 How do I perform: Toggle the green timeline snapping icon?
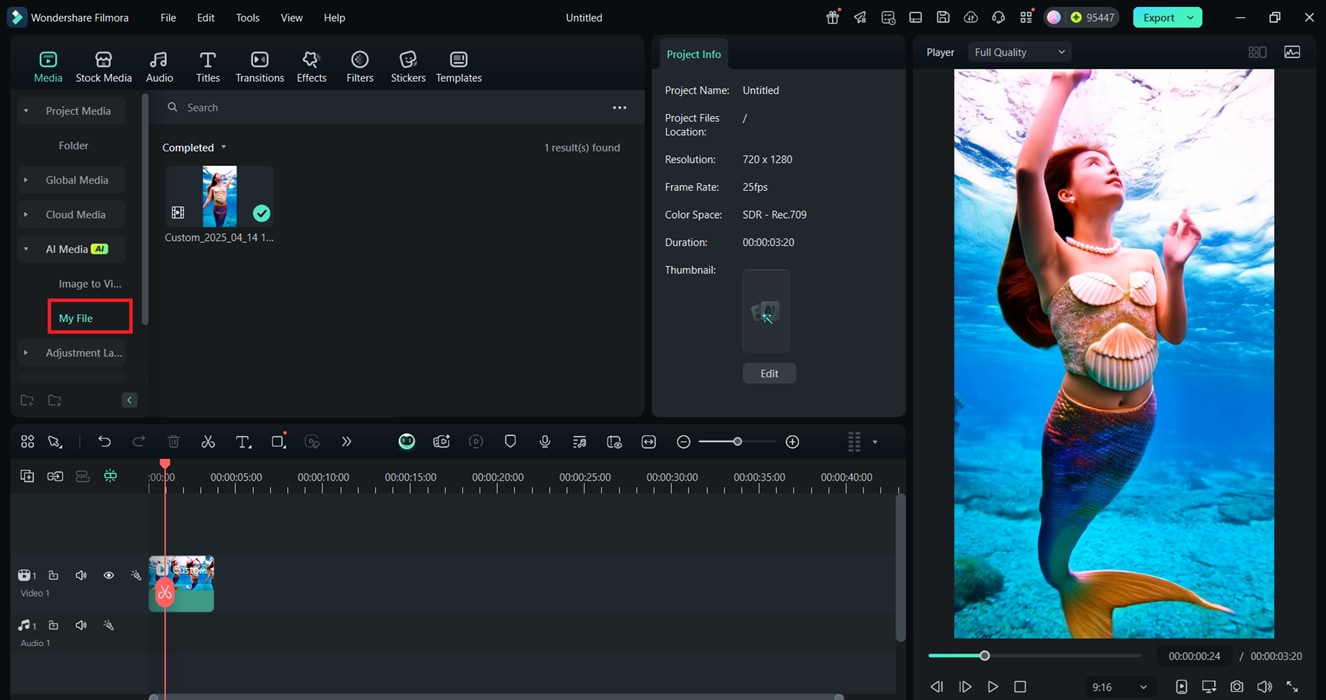tap(110, 476)
